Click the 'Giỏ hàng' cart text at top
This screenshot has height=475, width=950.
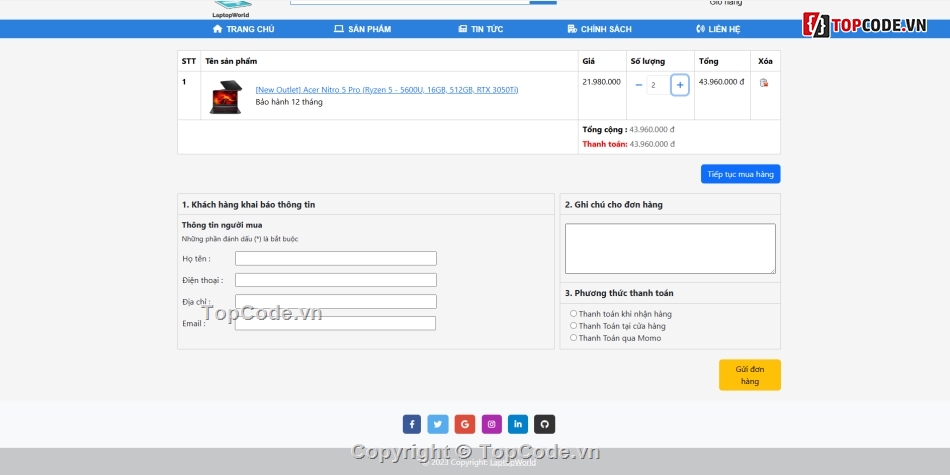726,2
